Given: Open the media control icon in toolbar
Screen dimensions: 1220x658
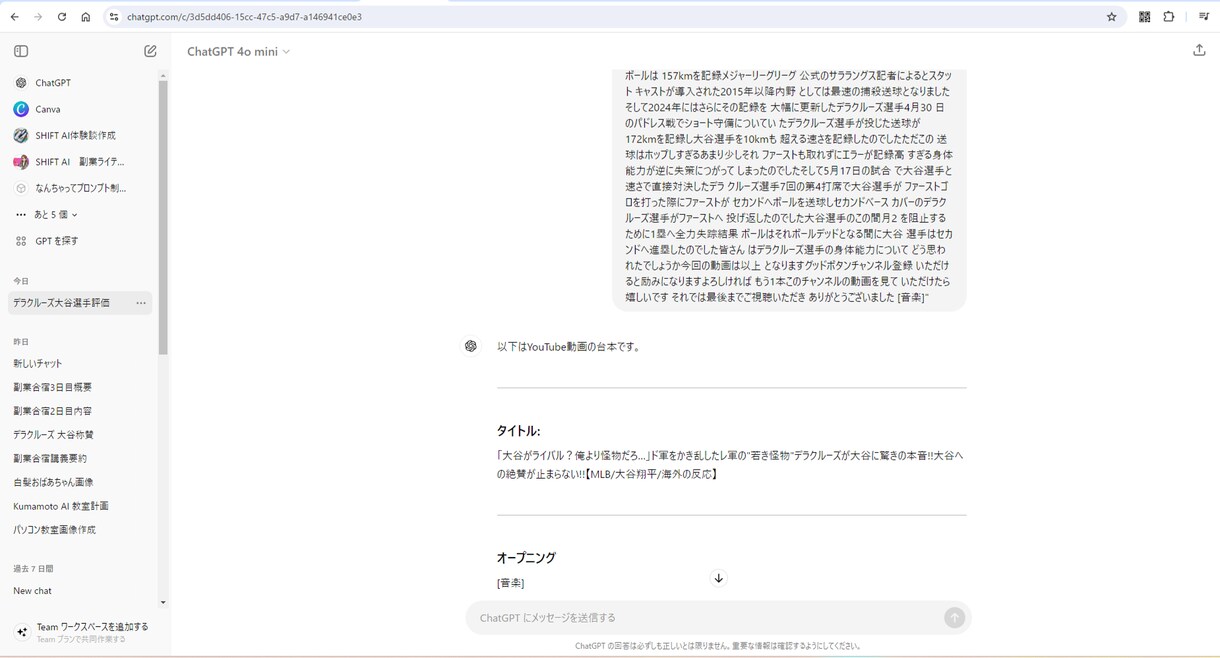Looking at the screenshot, I should tap(1203, 17).
